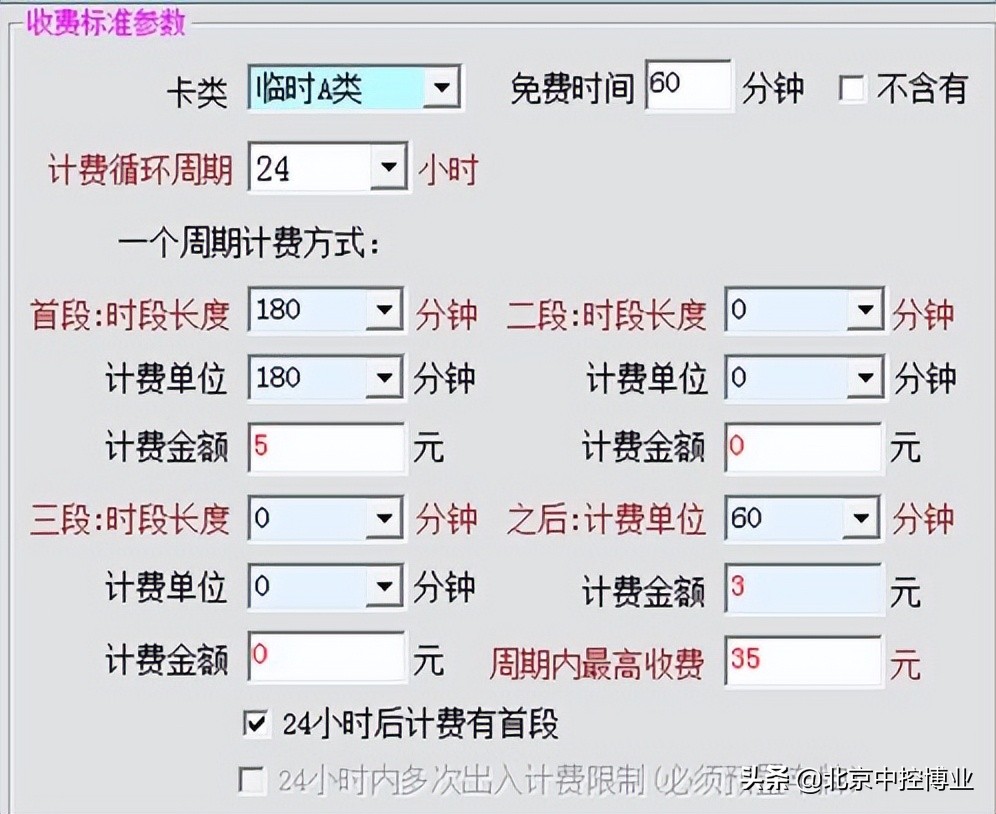Click the 三段 计费金额 field showing 0
Screen dimensions: 996x814
[325, 656]
